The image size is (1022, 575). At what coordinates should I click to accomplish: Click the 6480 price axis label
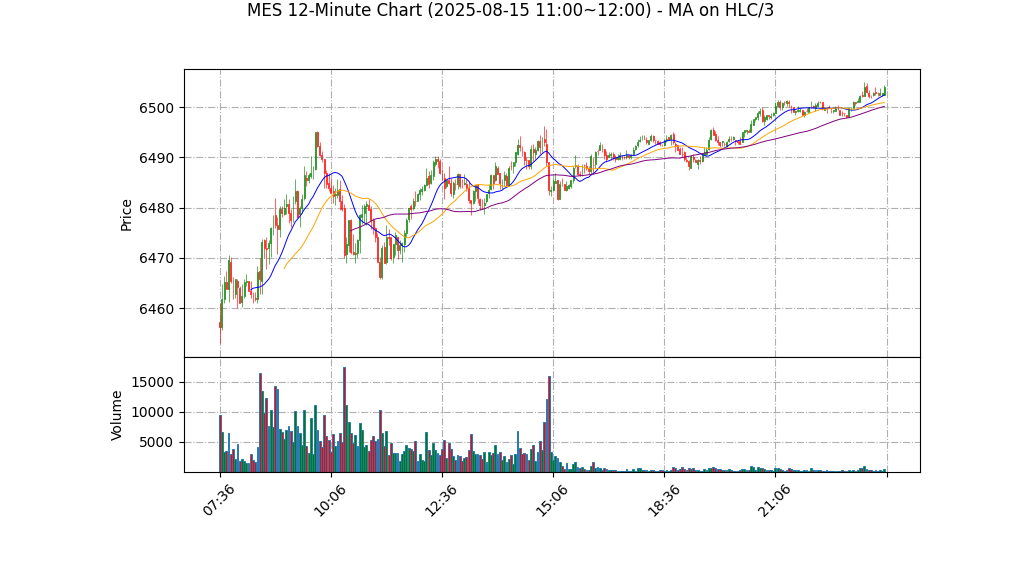(157, 209)
